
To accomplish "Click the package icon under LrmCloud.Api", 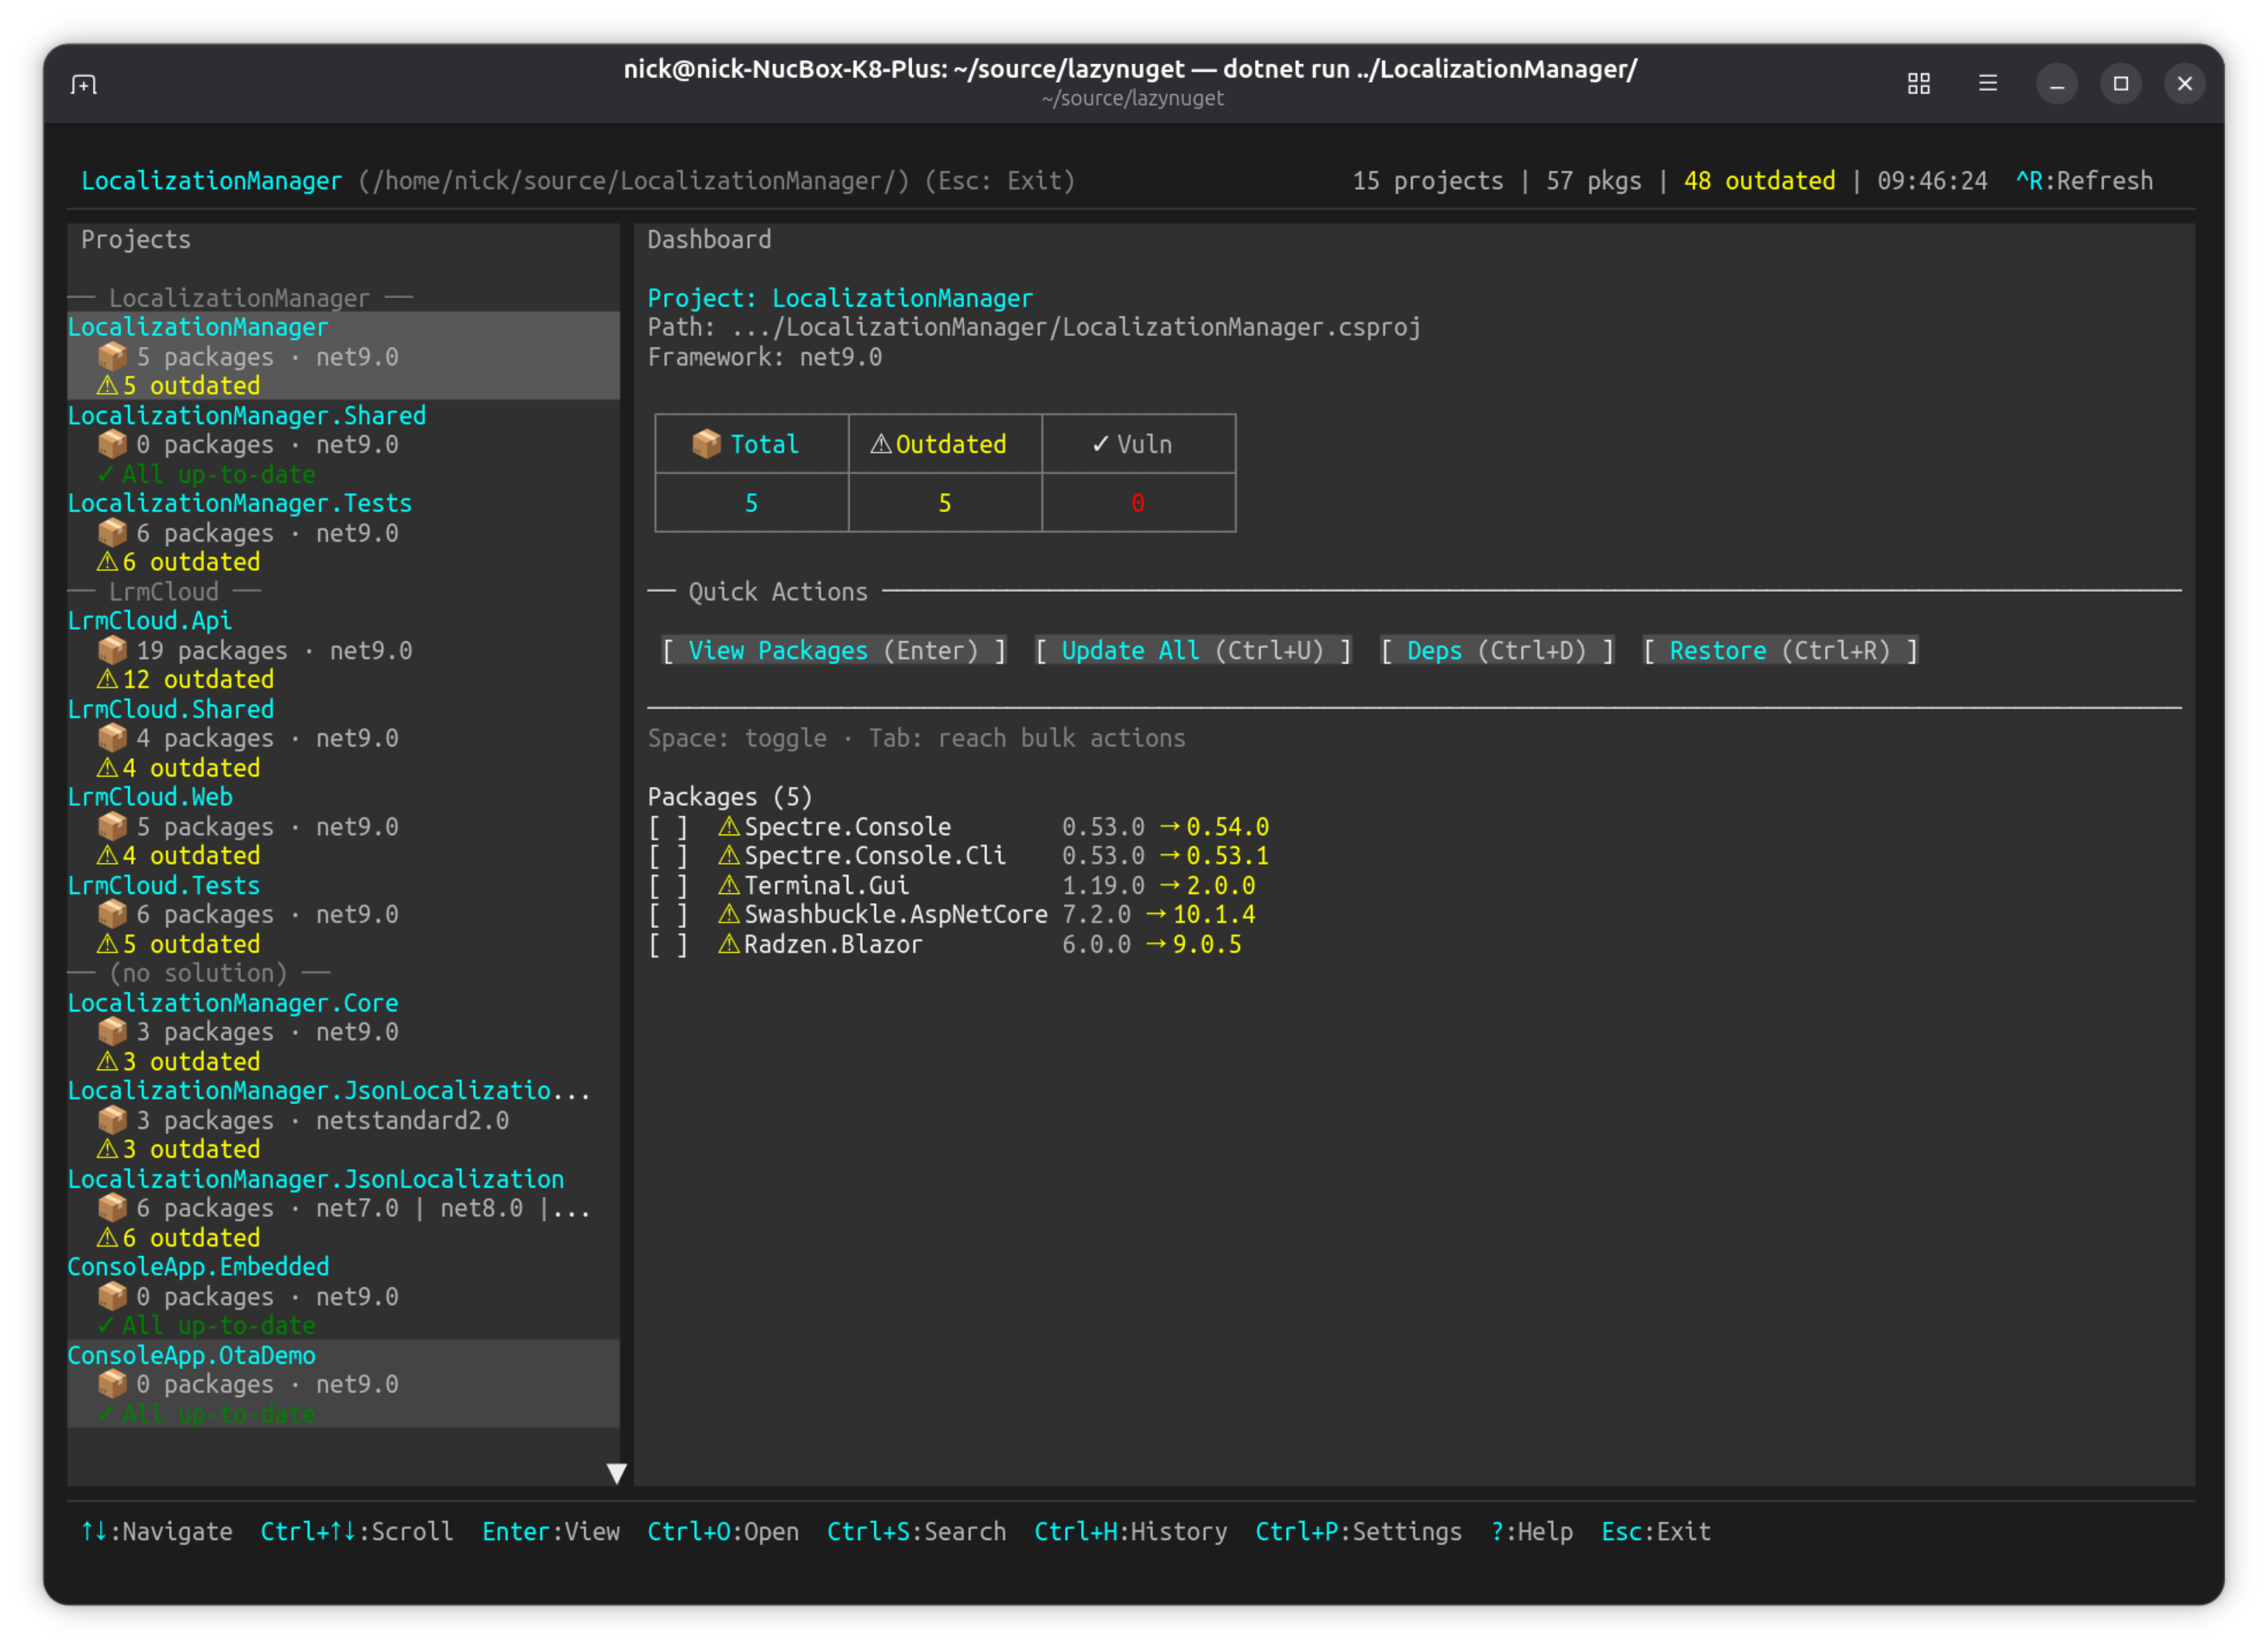I will (x=113, y=649).
